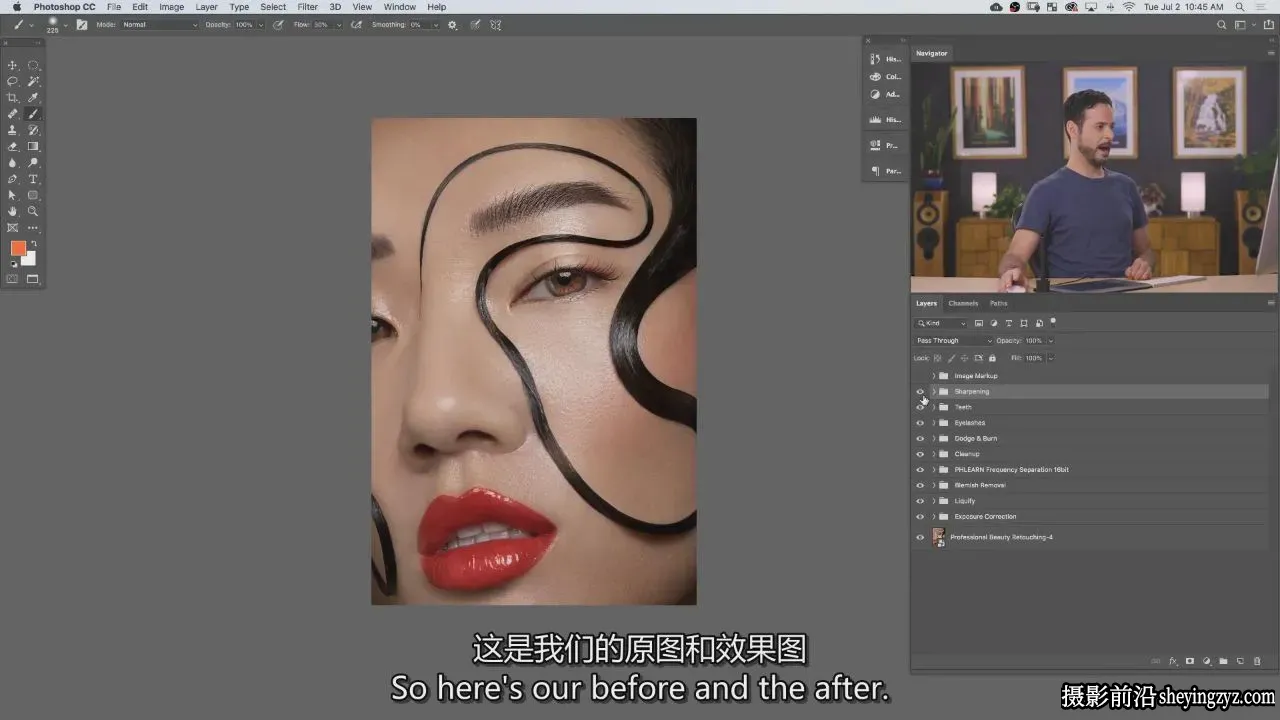The image size is (1280, 720).
Task: Filter layers by type (text) layers
Action: click(x=1008, y=323)
